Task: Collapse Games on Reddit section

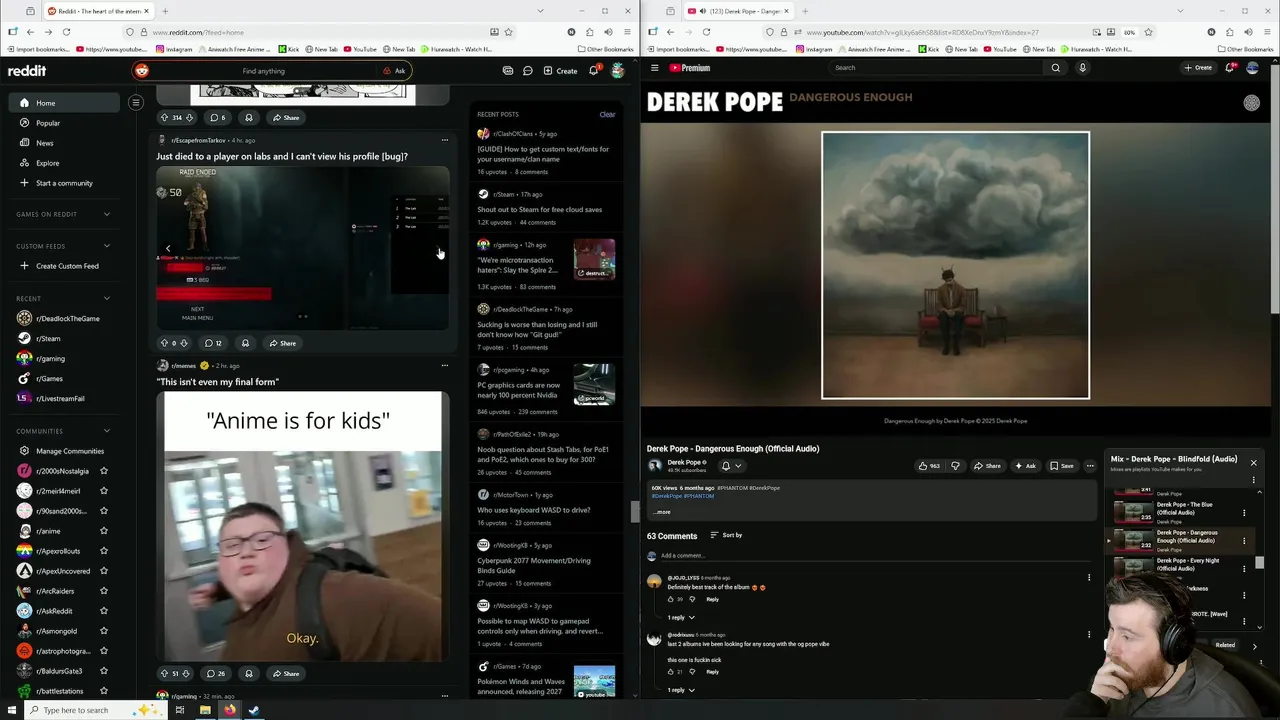Action: click(107, 214)
